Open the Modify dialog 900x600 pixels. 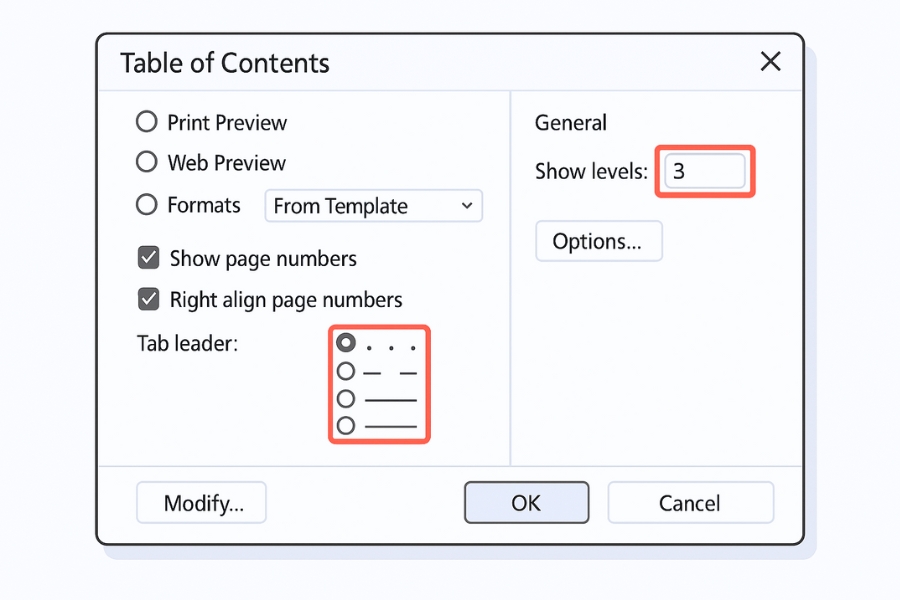200,502
